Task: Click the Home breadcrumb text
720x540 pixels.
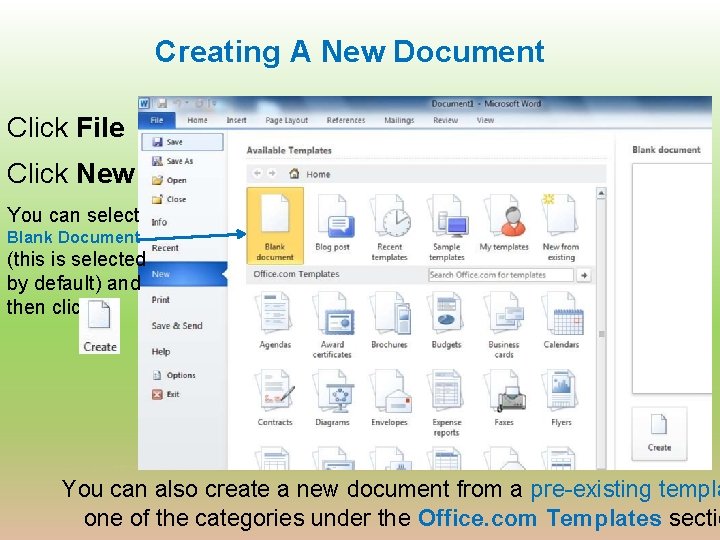Action: click(x=318, y=174)
